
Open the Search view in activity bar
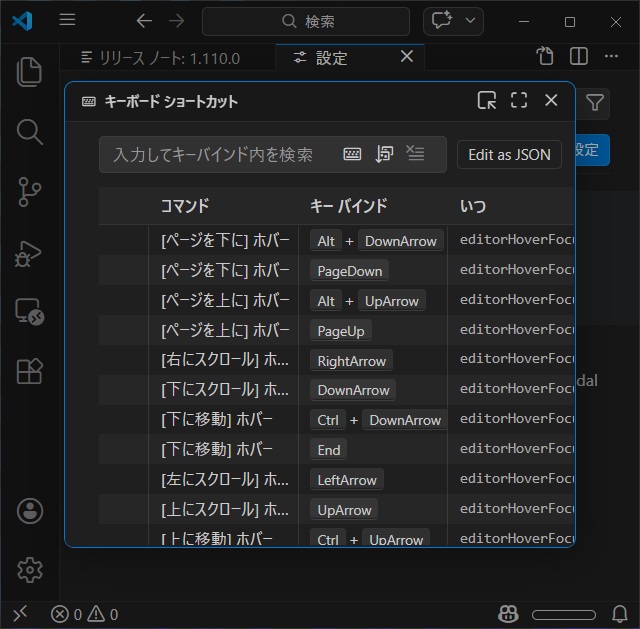[x=30, y=131]
